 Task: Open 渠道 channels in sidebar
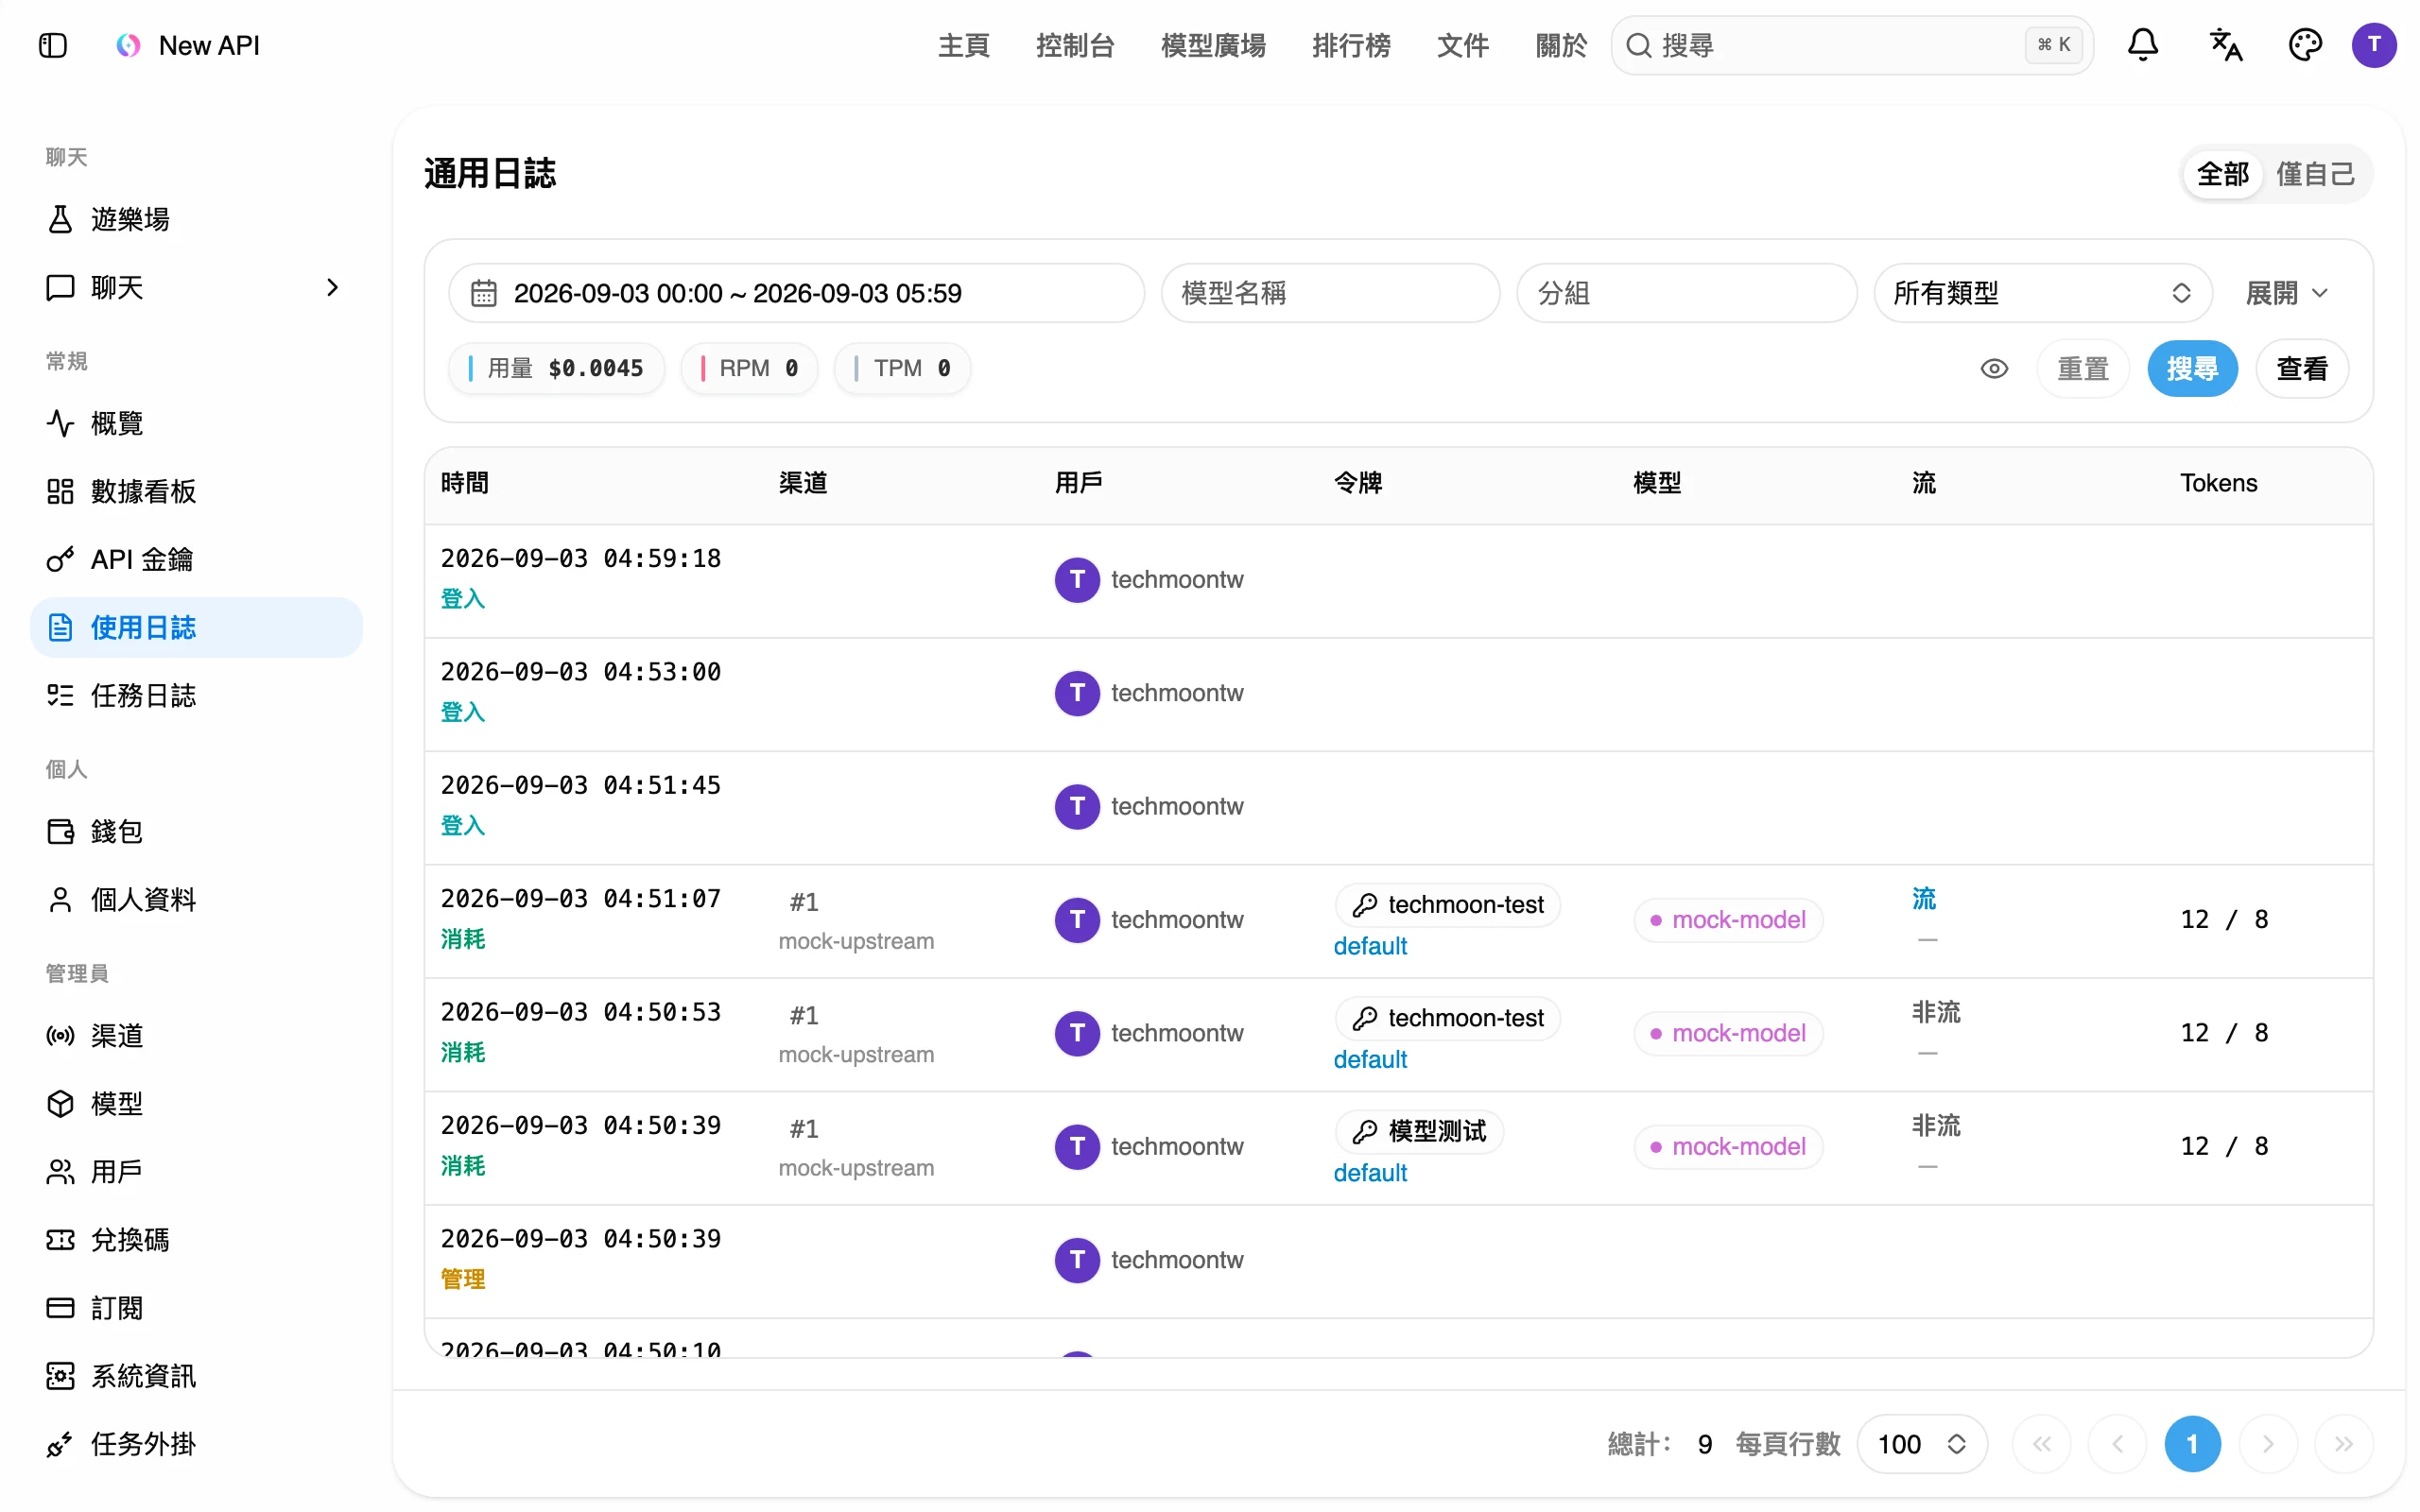pyautogui.click(x=196, y=1035)
